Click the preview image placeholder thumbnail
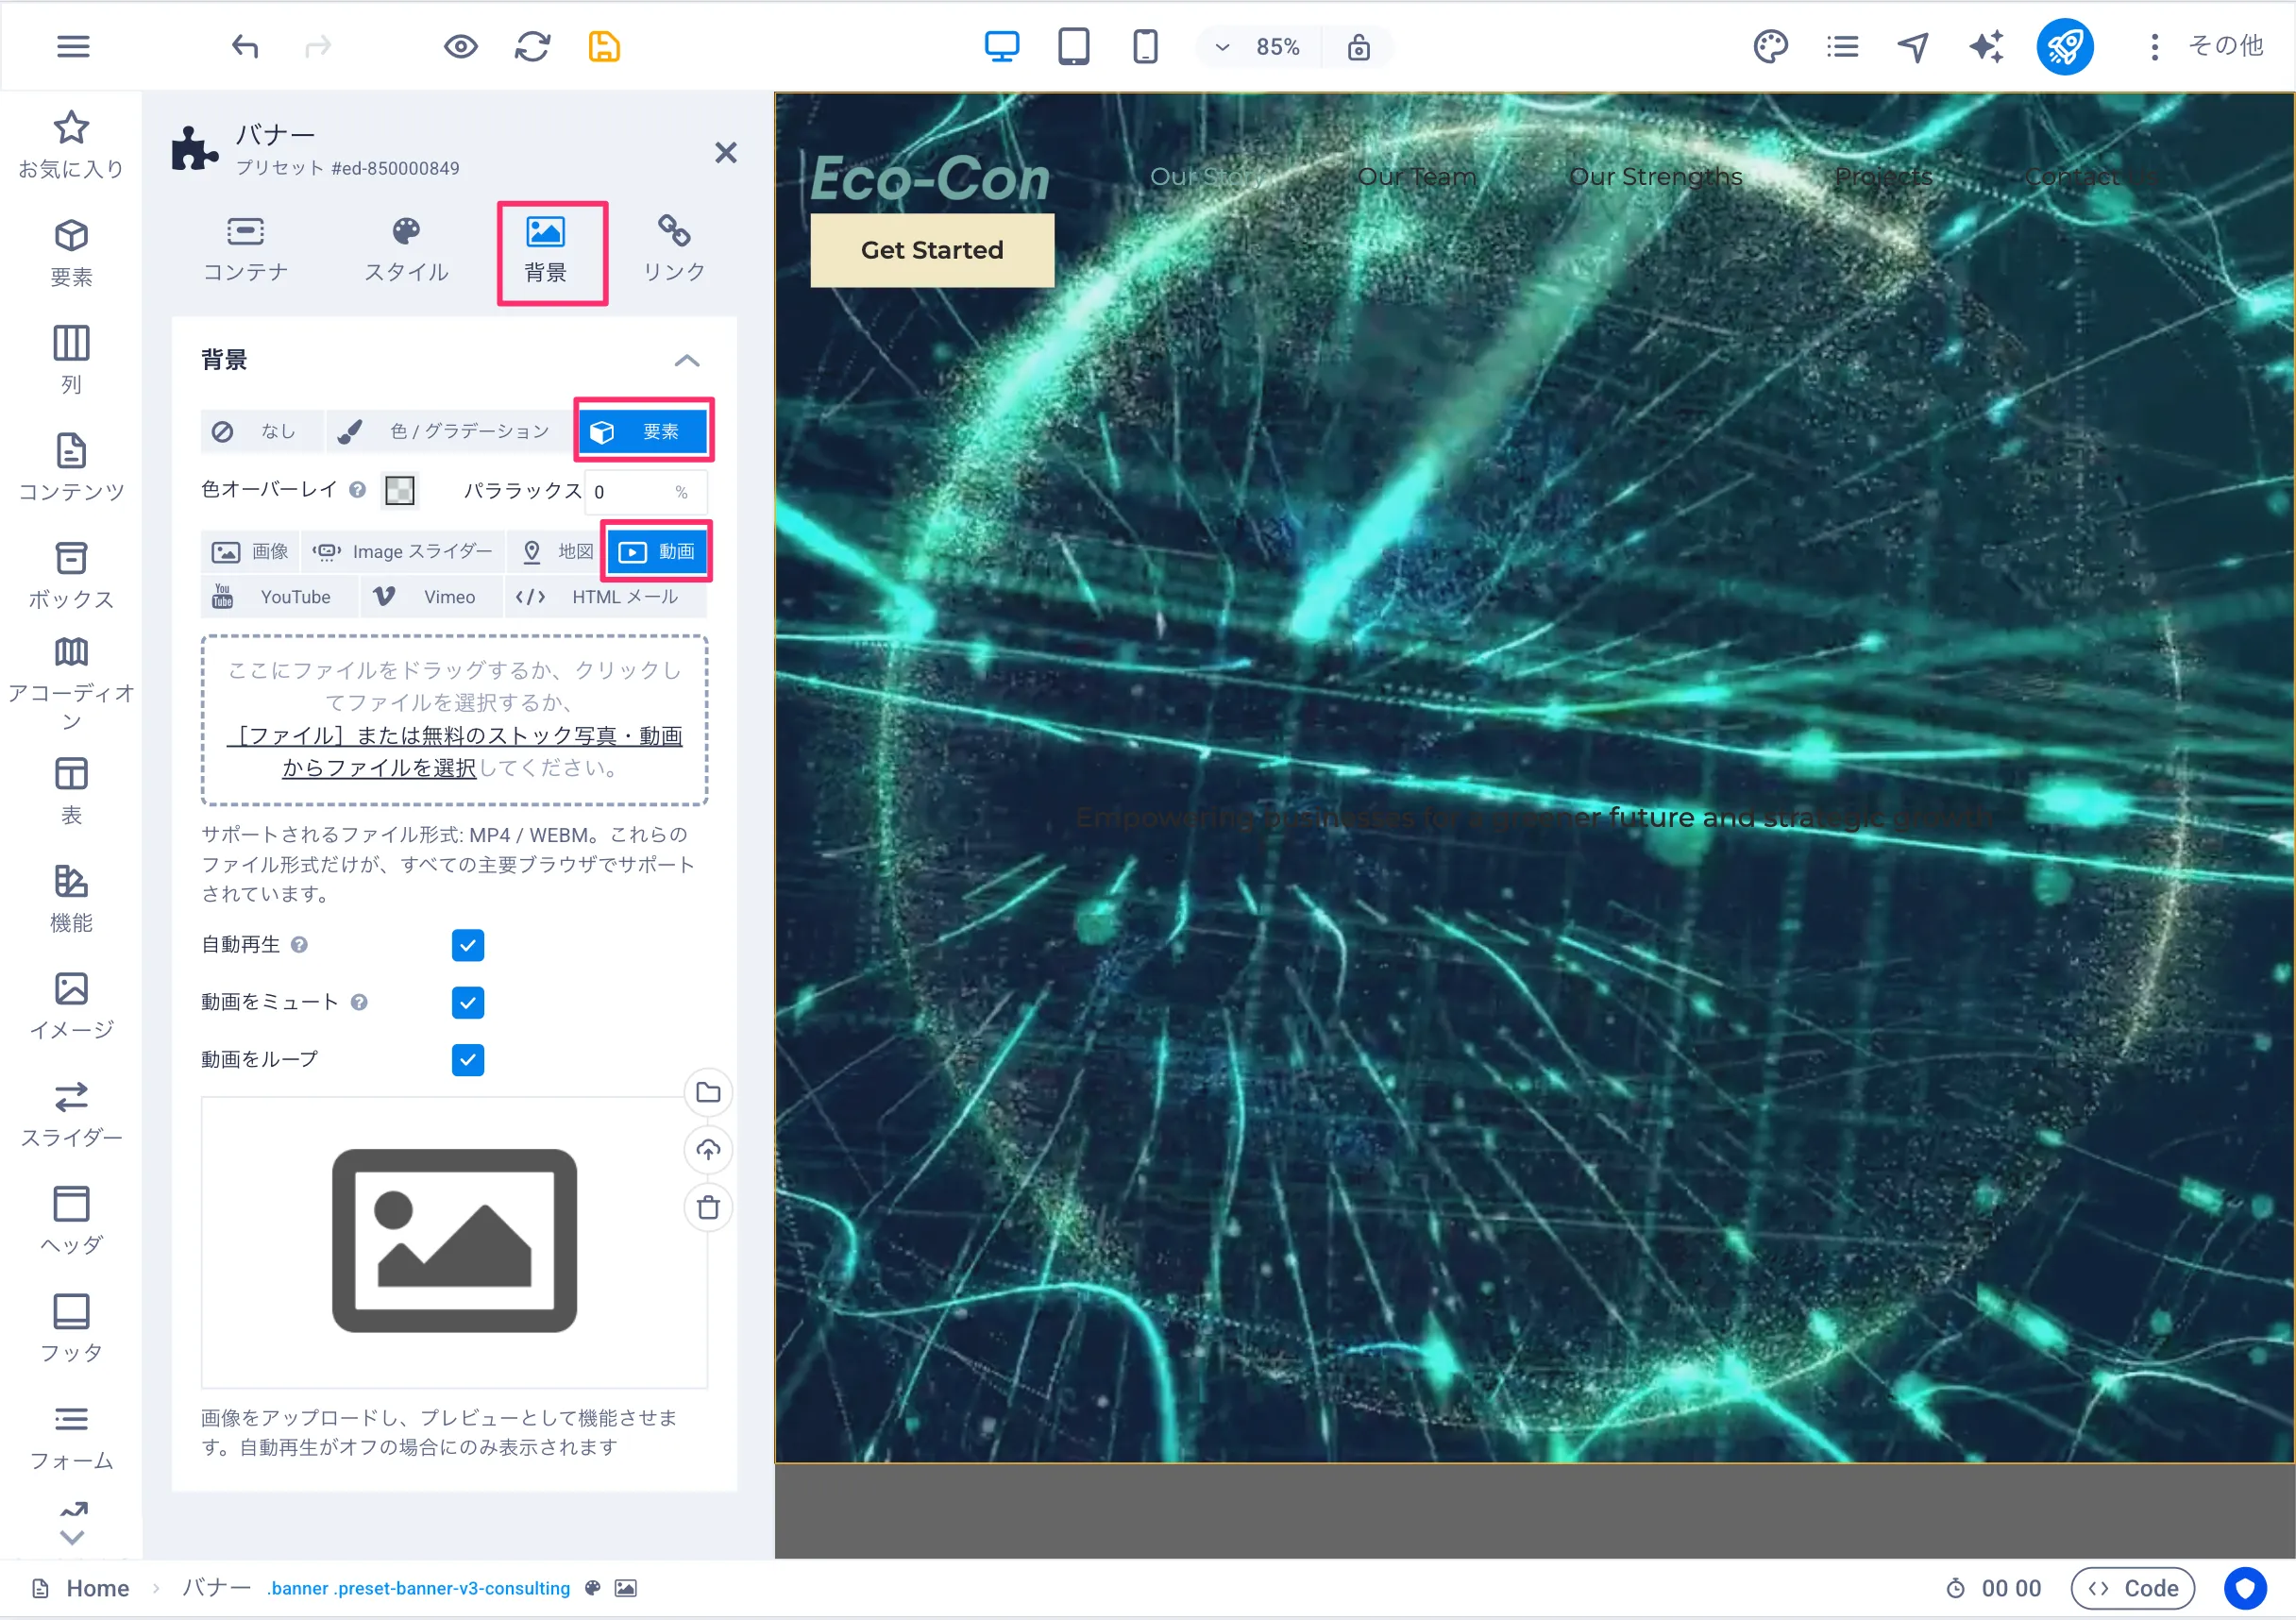The width and height of the screenshot is (2296, 1620). [455, 1241]
